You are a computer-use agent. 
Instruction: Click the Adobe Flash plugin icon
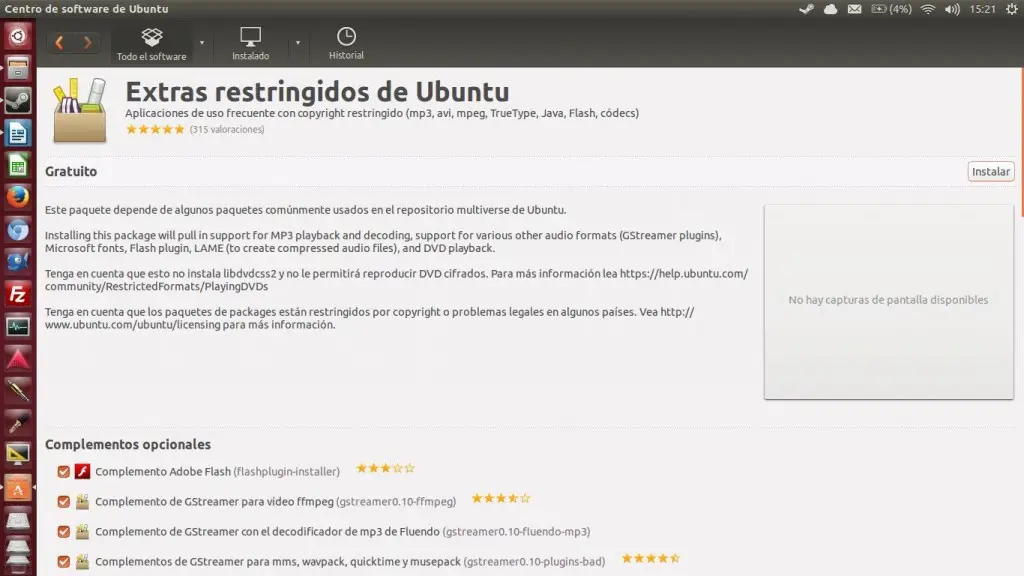coord(82,471)
